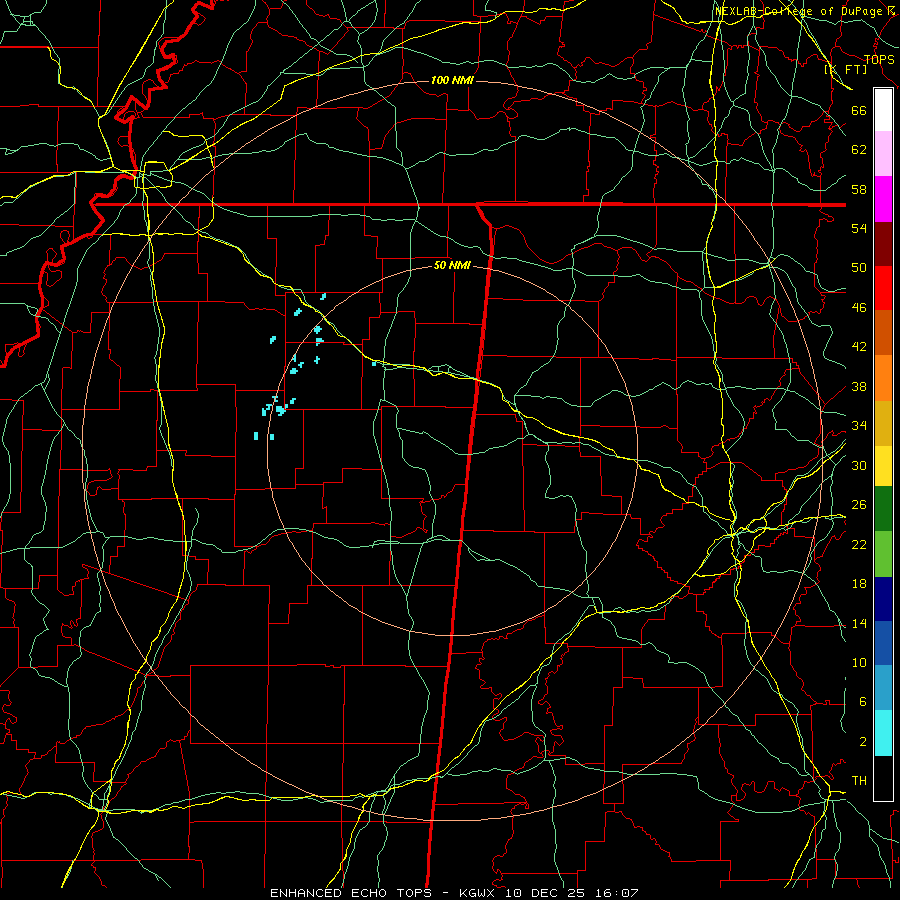Click the 50 NMI range ring label

point(452,265)
